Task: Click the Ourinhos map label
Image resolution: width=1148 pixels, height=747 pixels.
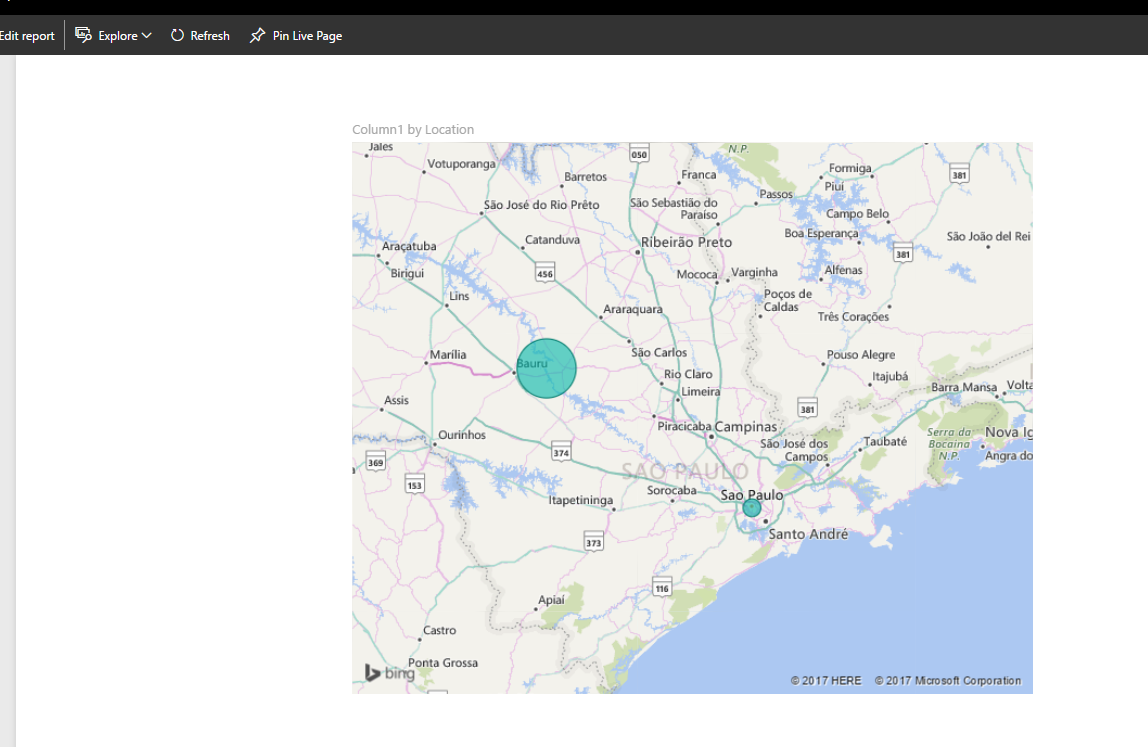Action: click(x=462, y=435)
